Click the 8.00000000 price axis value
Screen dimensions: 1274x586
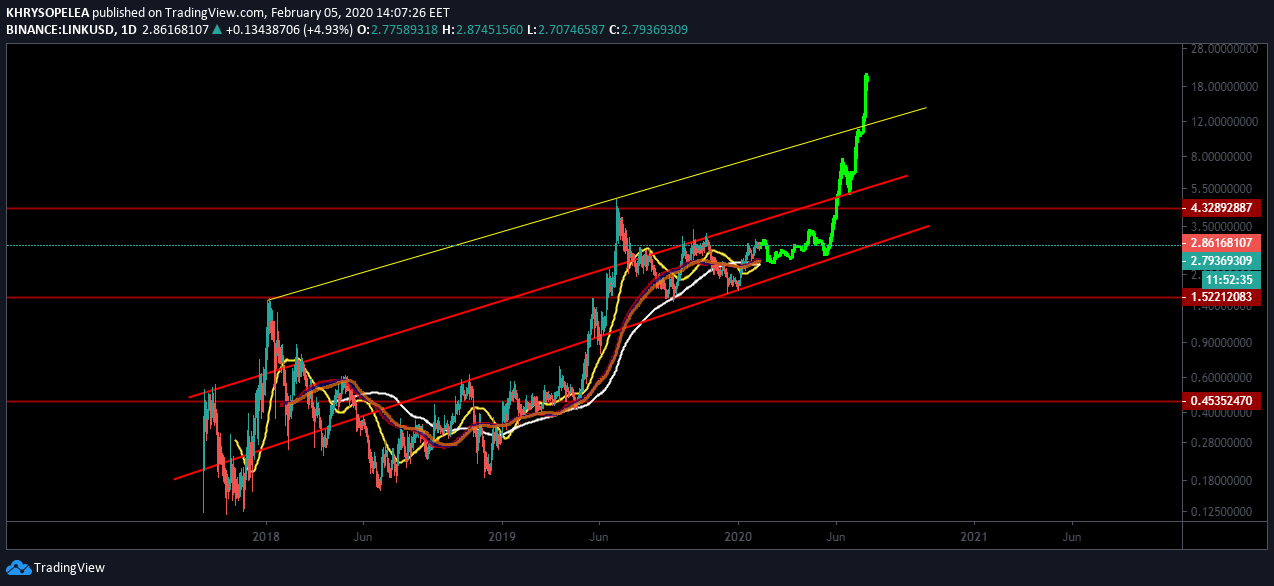point(1222,157)
